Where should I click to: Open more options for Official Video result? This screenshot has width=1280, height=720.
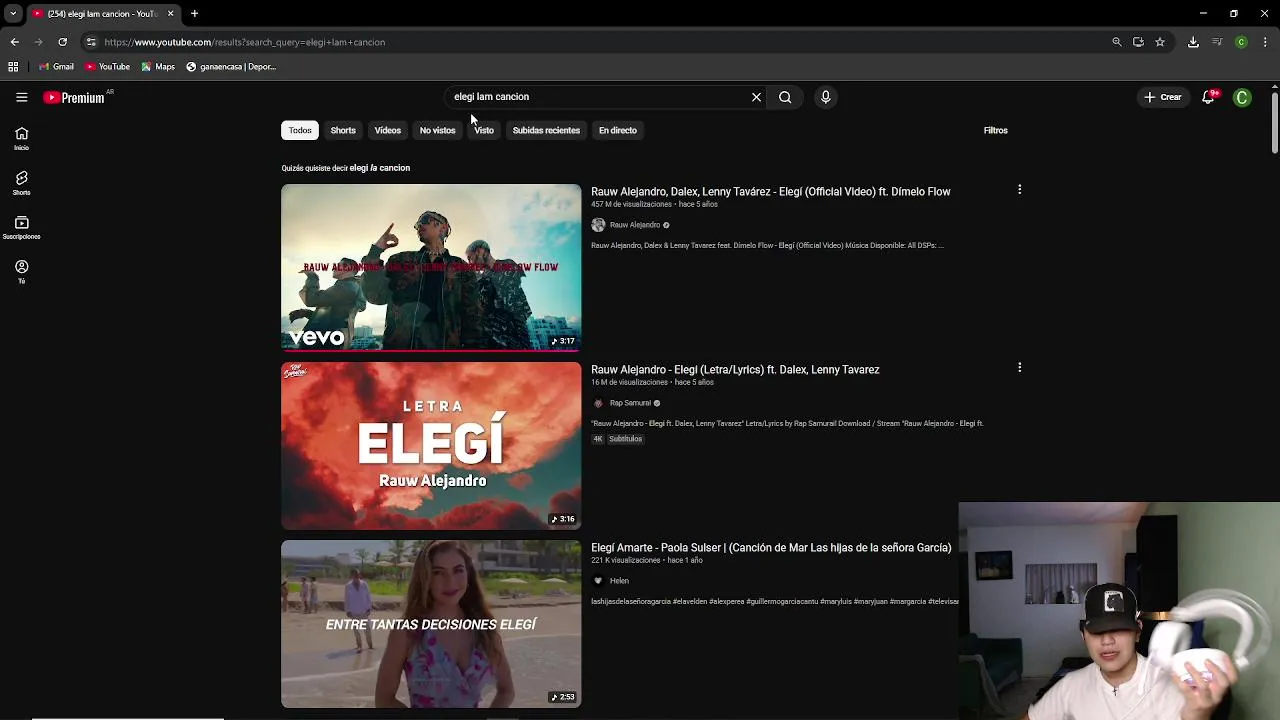tap(1019, 190)
